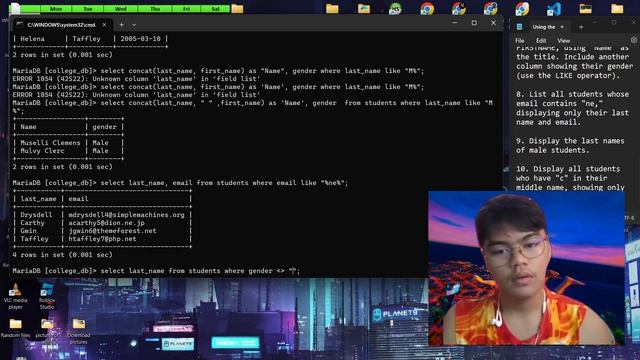Open the Notepad Edit menu
The width and height of the screenshot is (640, 360).
pyautogui.click(x=541, y=40)
